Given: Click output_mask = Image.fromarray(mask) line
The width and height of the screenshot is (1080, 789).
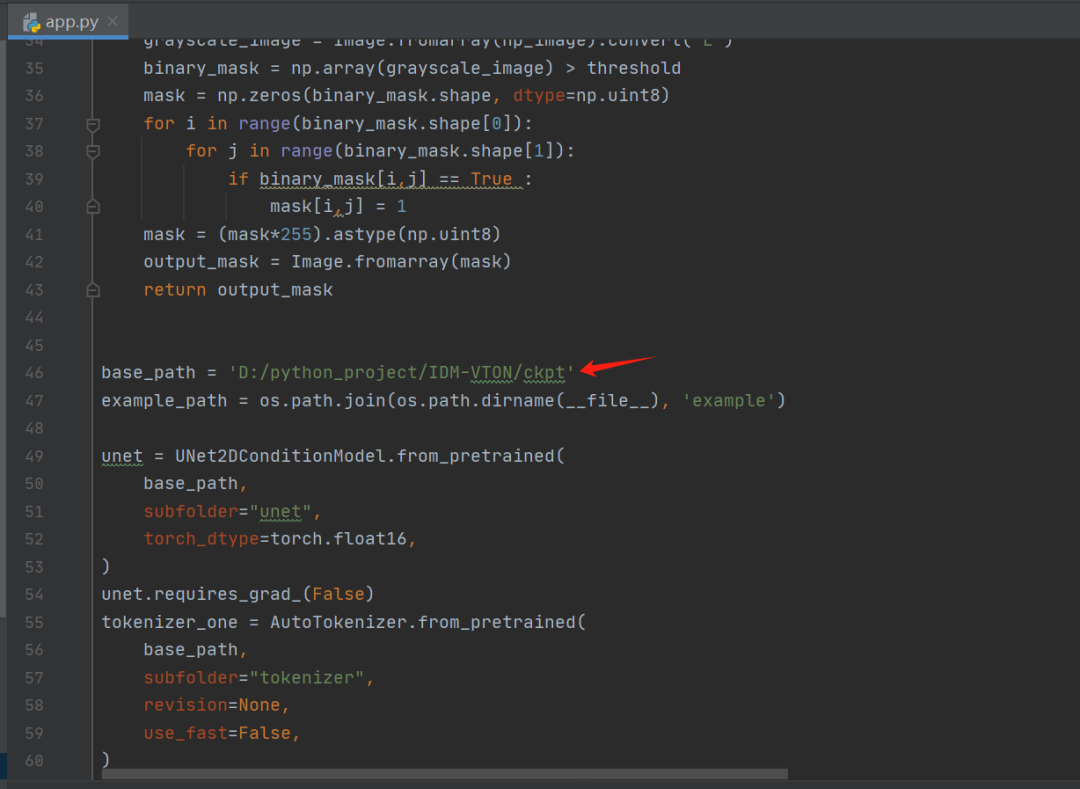Looking at the screenshot, I should click(327, 262).
